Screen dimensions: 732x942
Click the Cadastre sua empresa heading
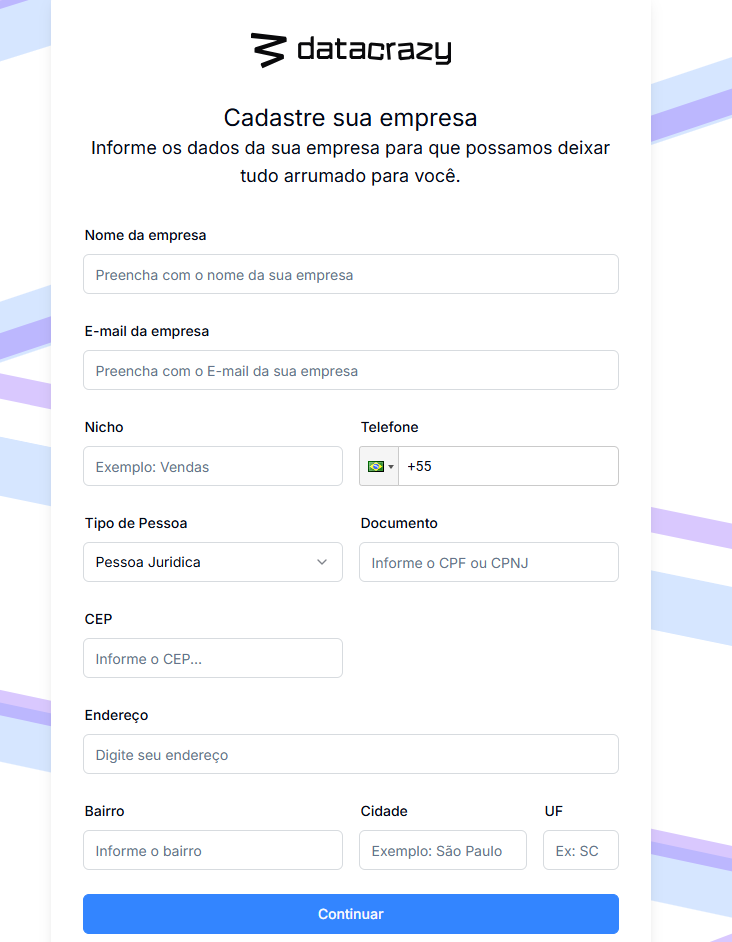pyautogui.click(x=350, y=118)
